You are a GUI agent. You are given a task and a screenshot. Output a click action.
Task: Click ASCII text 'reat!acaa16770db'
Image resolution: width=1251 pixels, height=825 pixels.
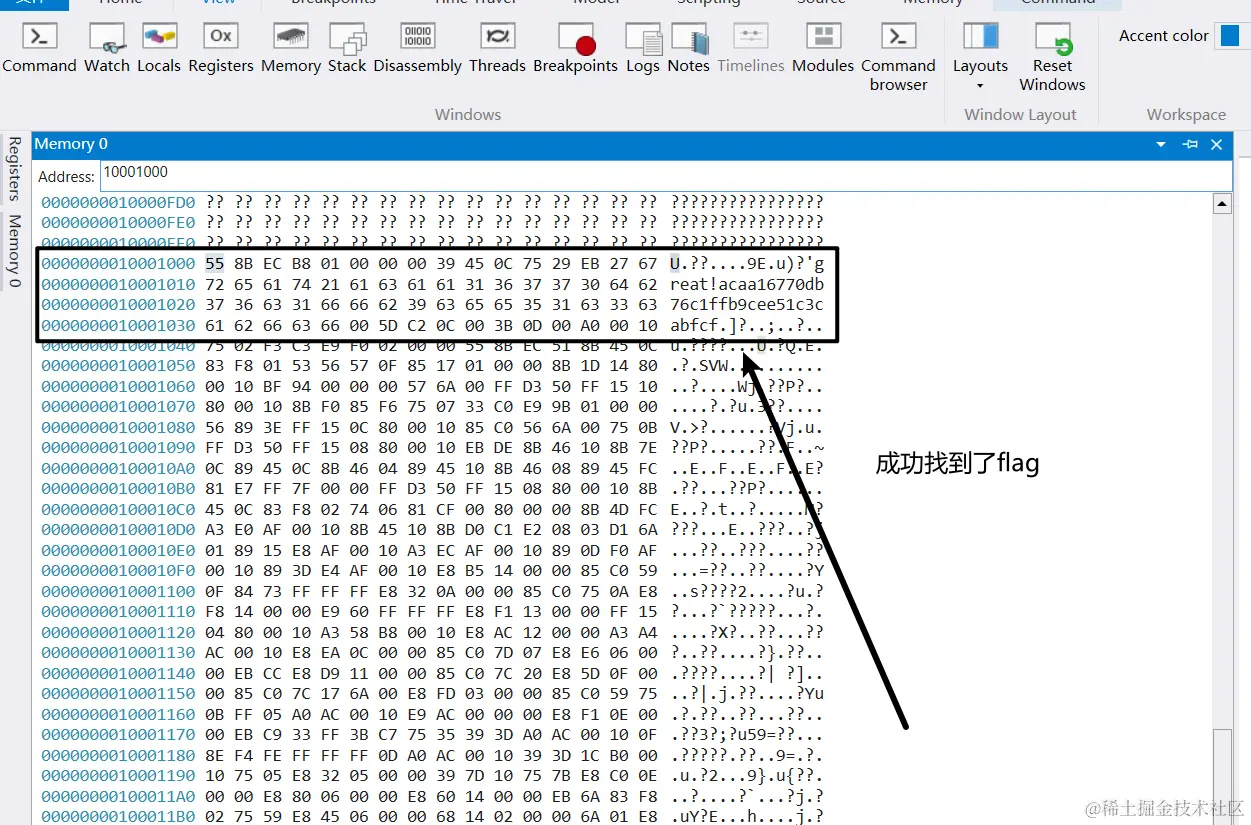pos(747,284)
